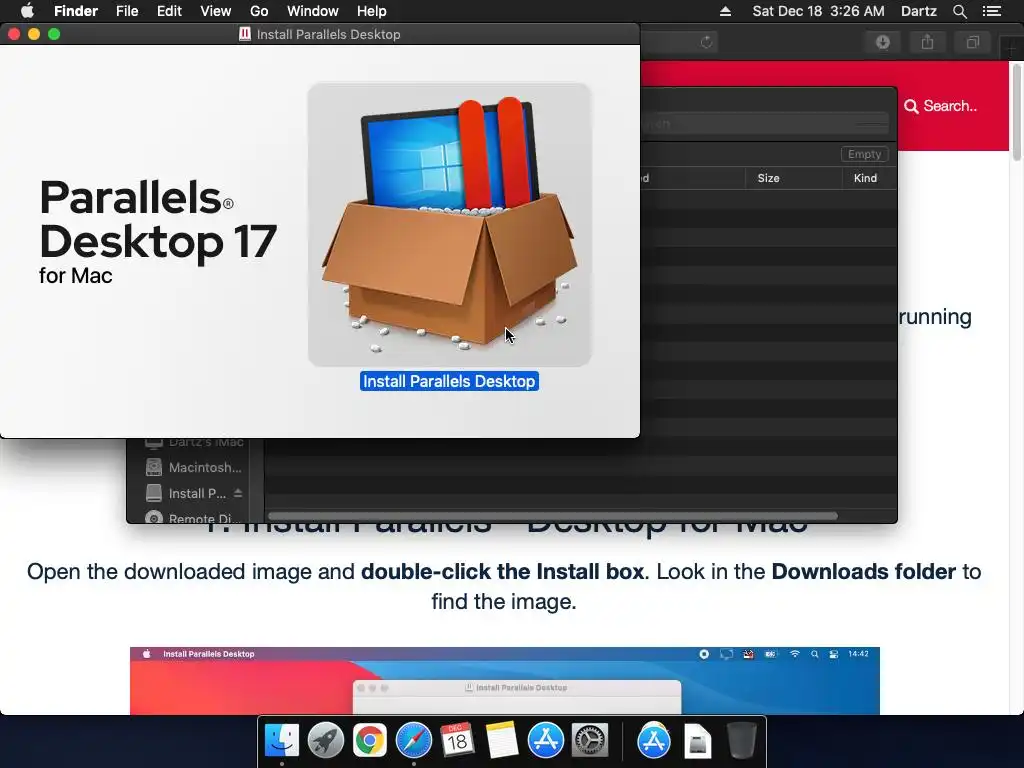Click the tutorial screenshot thumbnail on webpage

505,680
